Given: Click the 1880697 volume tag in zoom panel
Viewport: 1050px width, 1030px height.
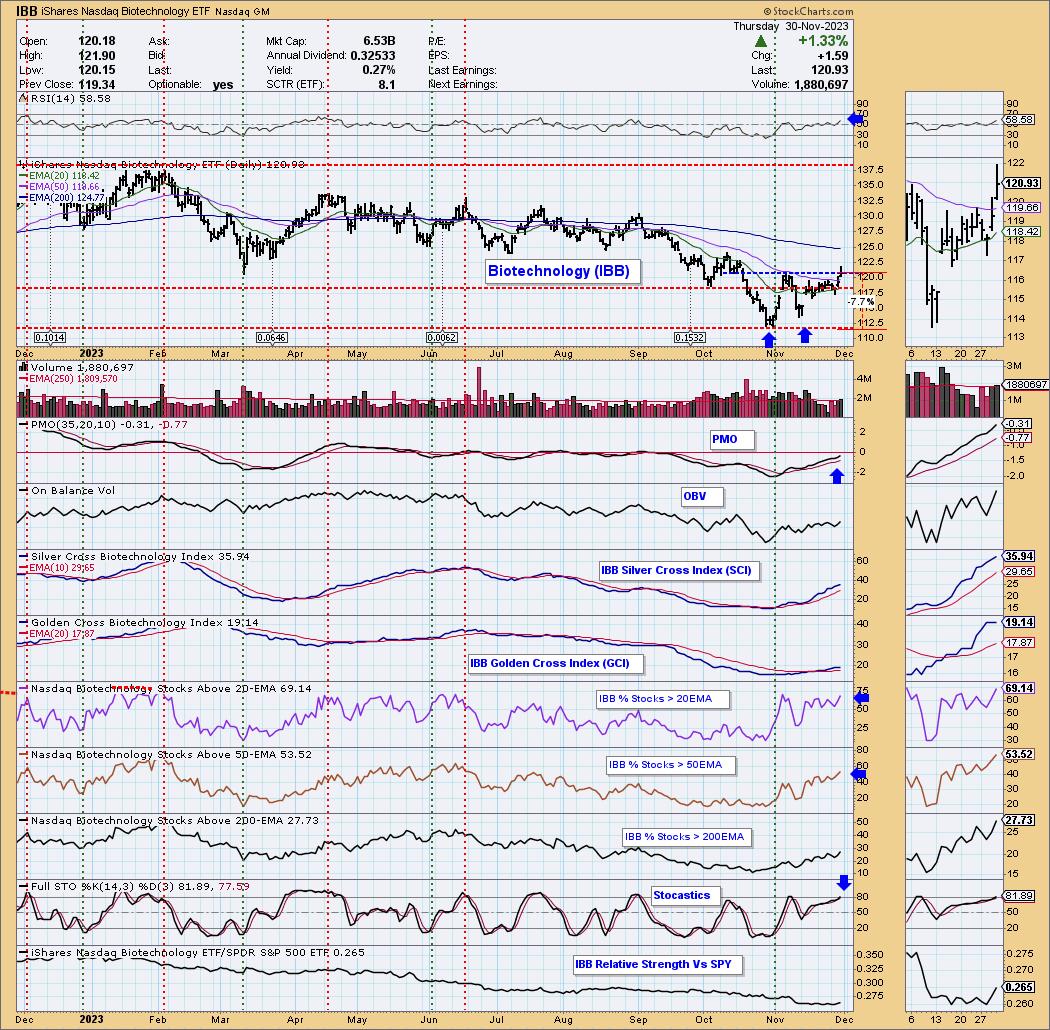Looking at the screenshot, I should 1024,384.
